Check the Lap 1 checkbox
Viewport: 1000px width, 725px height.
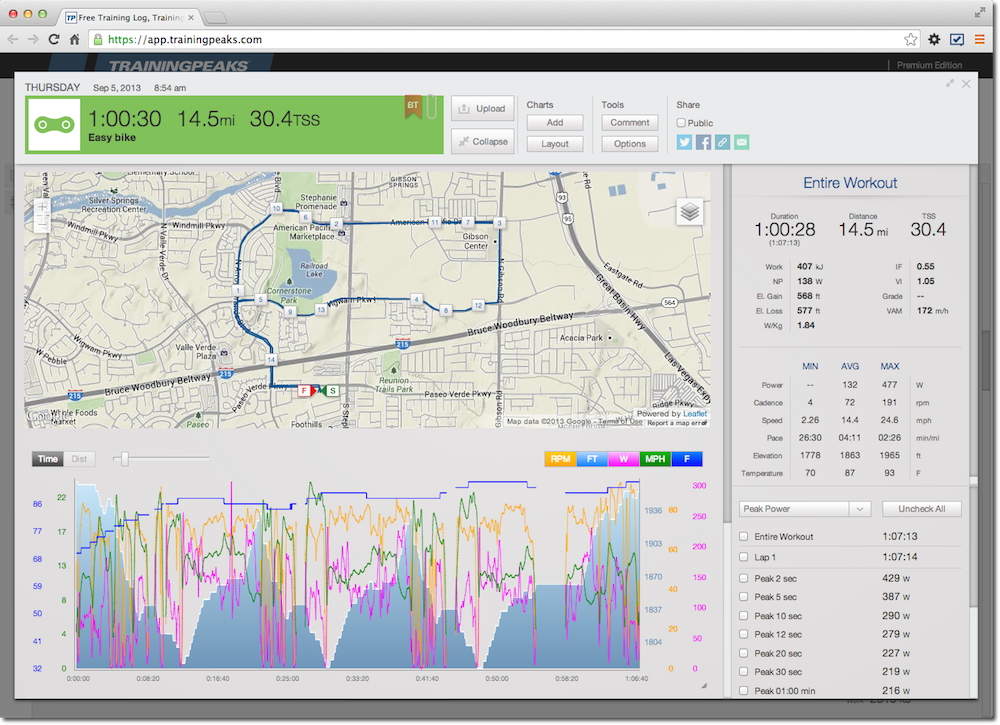744,557
